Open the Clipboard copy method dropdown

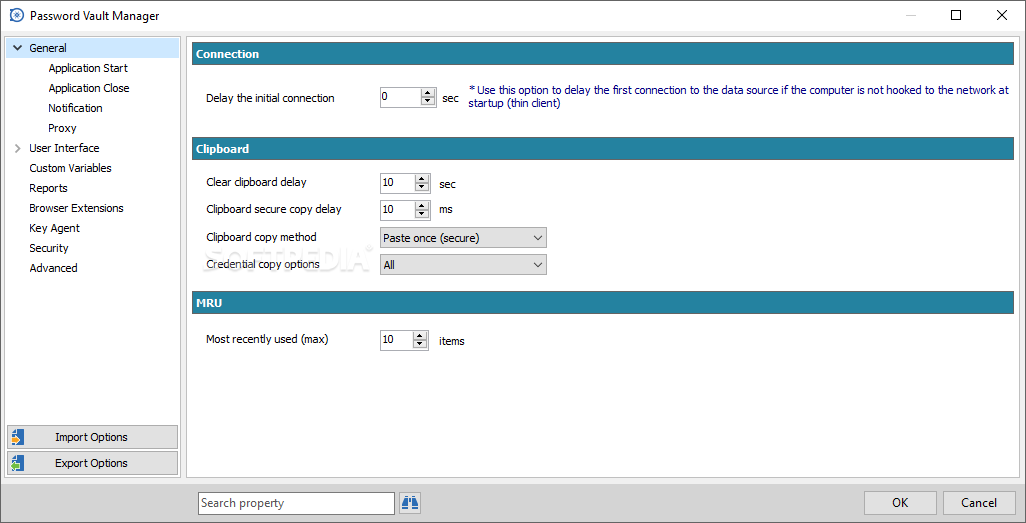[x=463, y=238]
